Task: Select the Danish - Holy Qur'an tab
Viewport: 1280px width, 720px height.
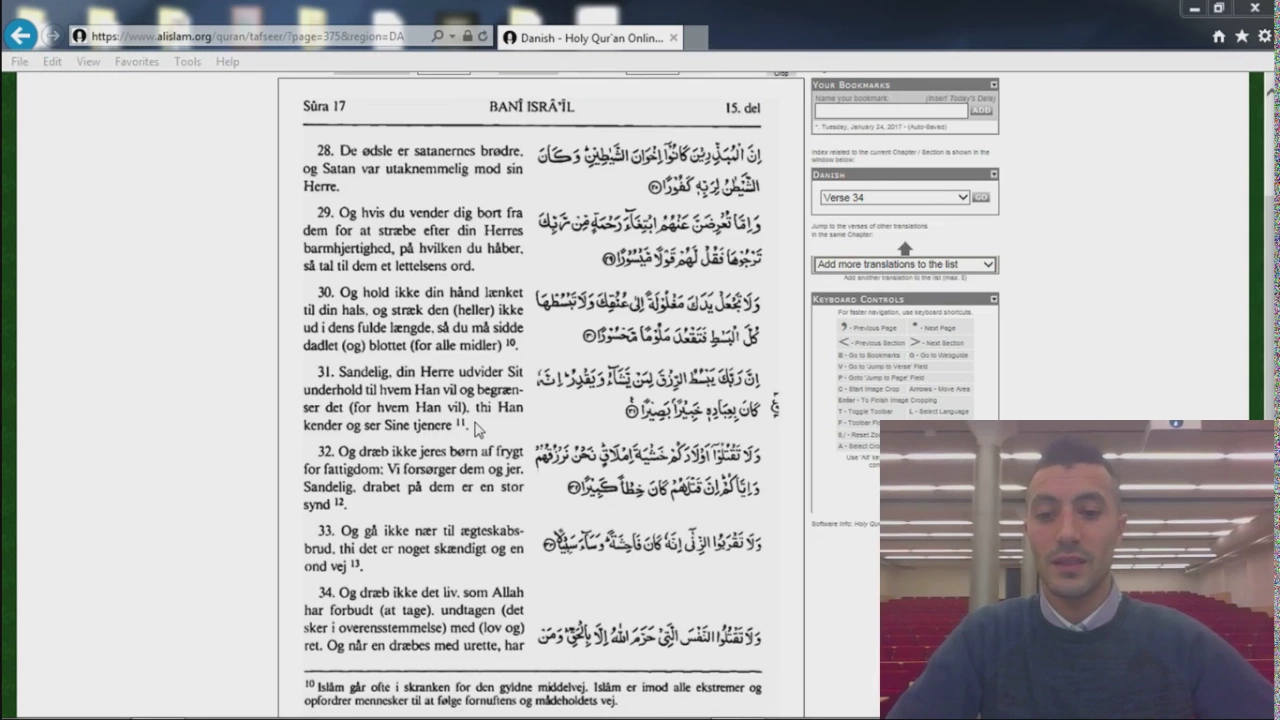Action: pyautogui.click(x=590, y=38)
